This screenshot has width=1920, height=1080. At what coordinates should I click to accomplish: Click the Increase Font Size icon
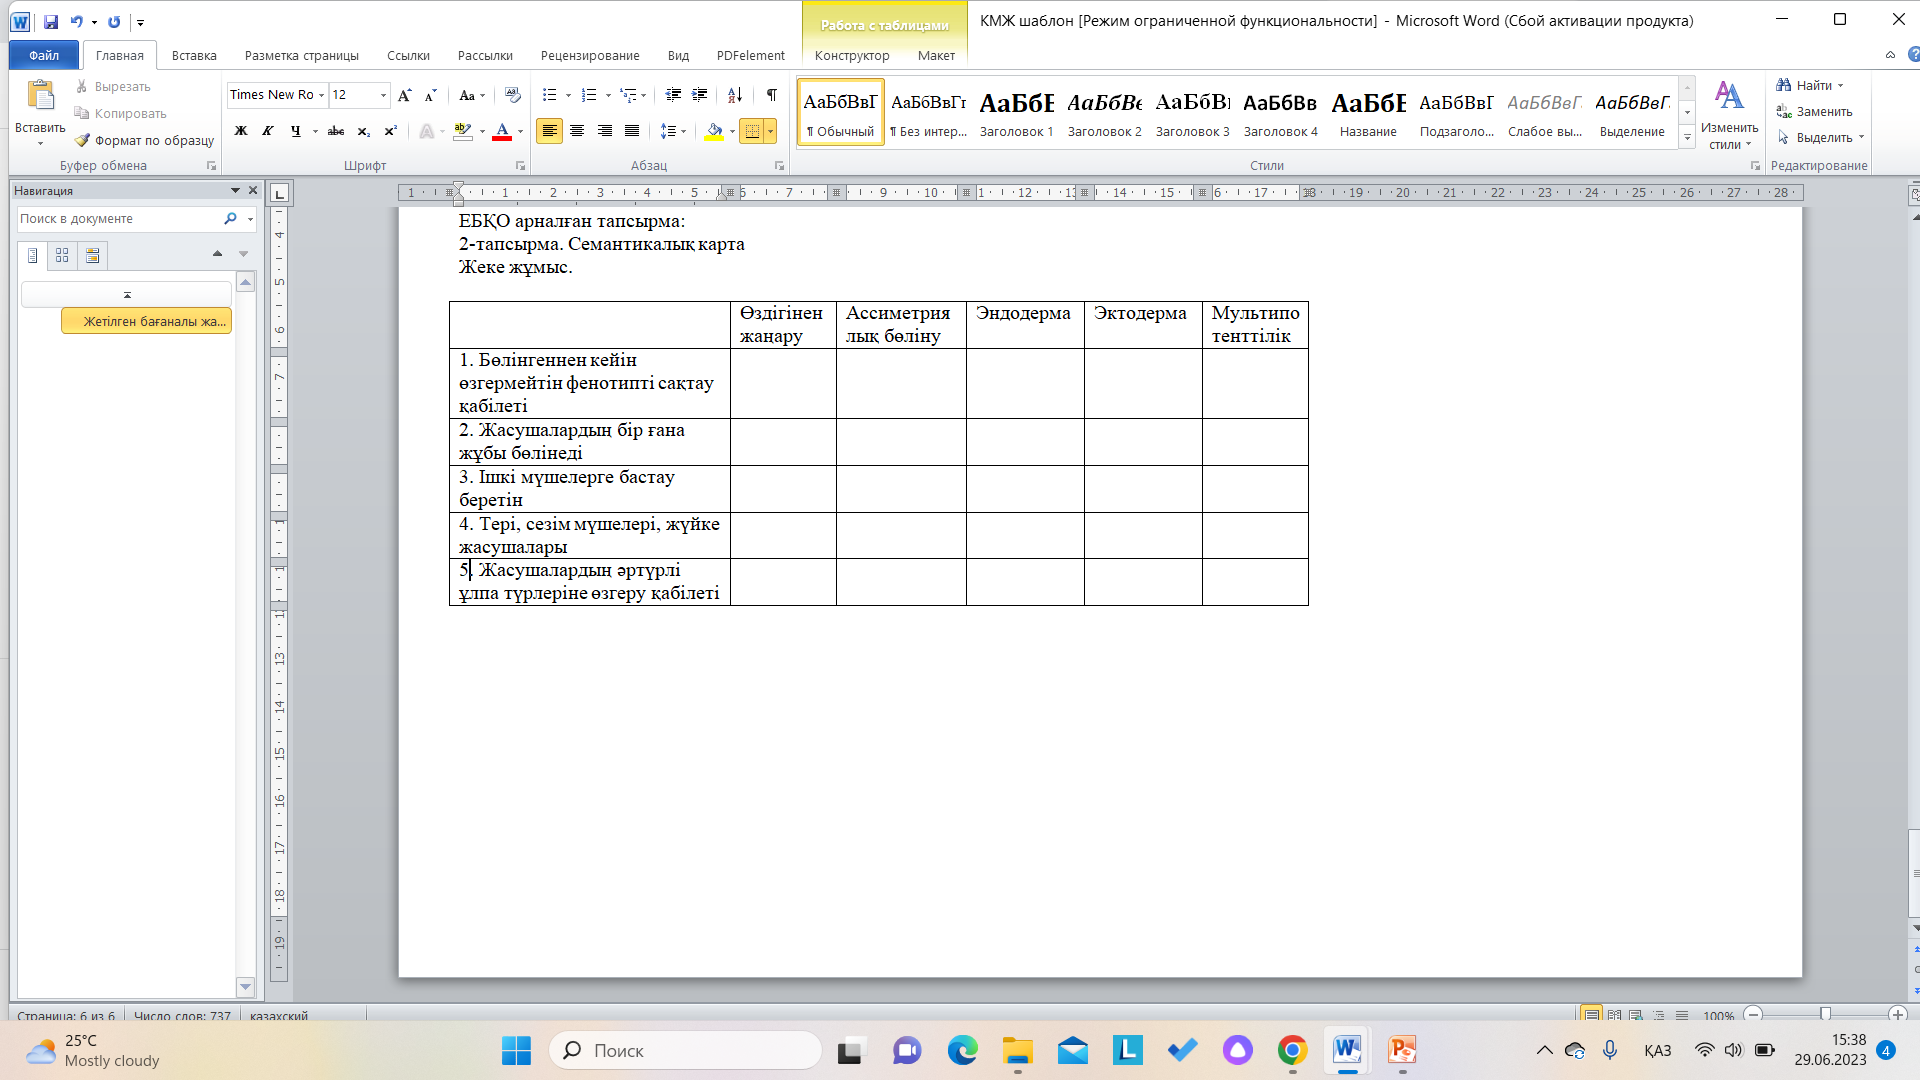404,95
